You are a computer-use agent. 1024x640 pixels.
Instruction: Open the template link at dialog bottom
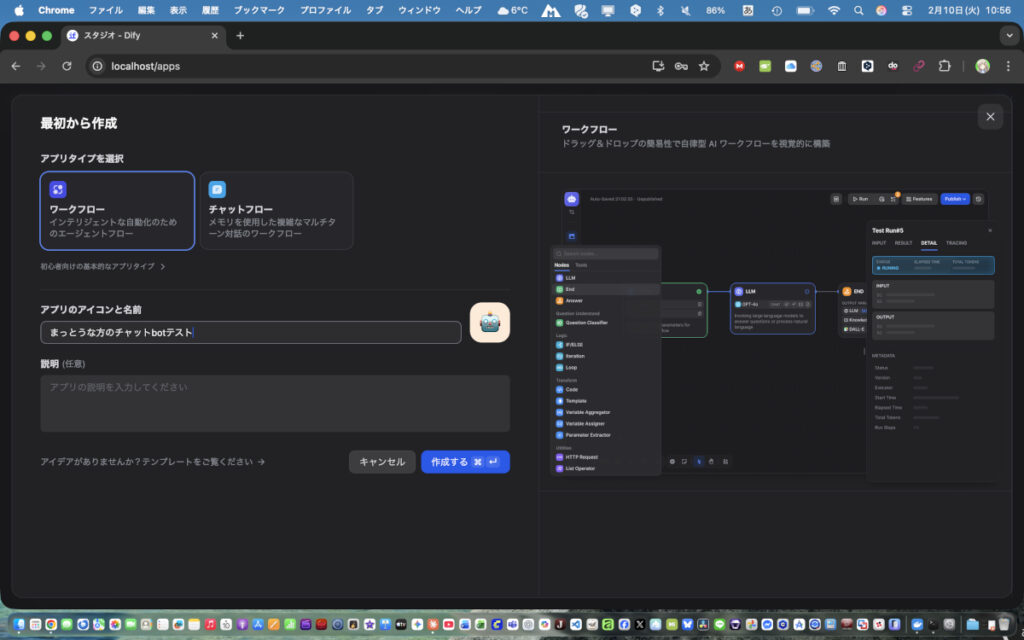tap(153, 462)
